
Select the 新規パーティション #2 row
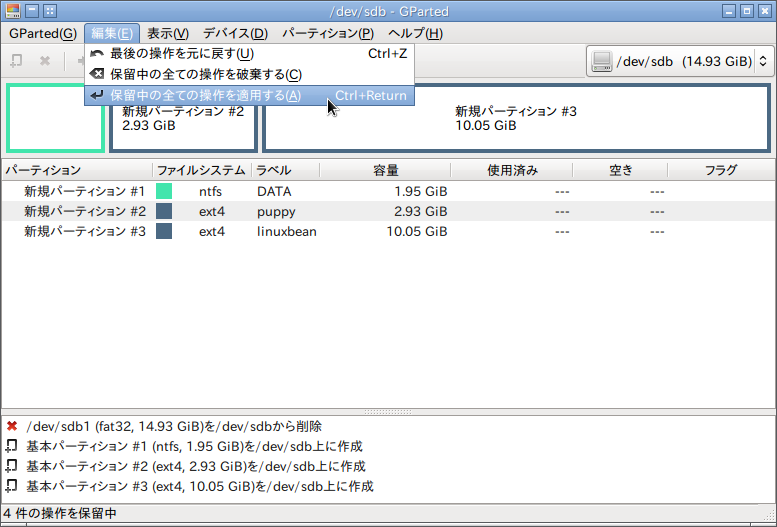pyautogui.click(x=388, y=211)
